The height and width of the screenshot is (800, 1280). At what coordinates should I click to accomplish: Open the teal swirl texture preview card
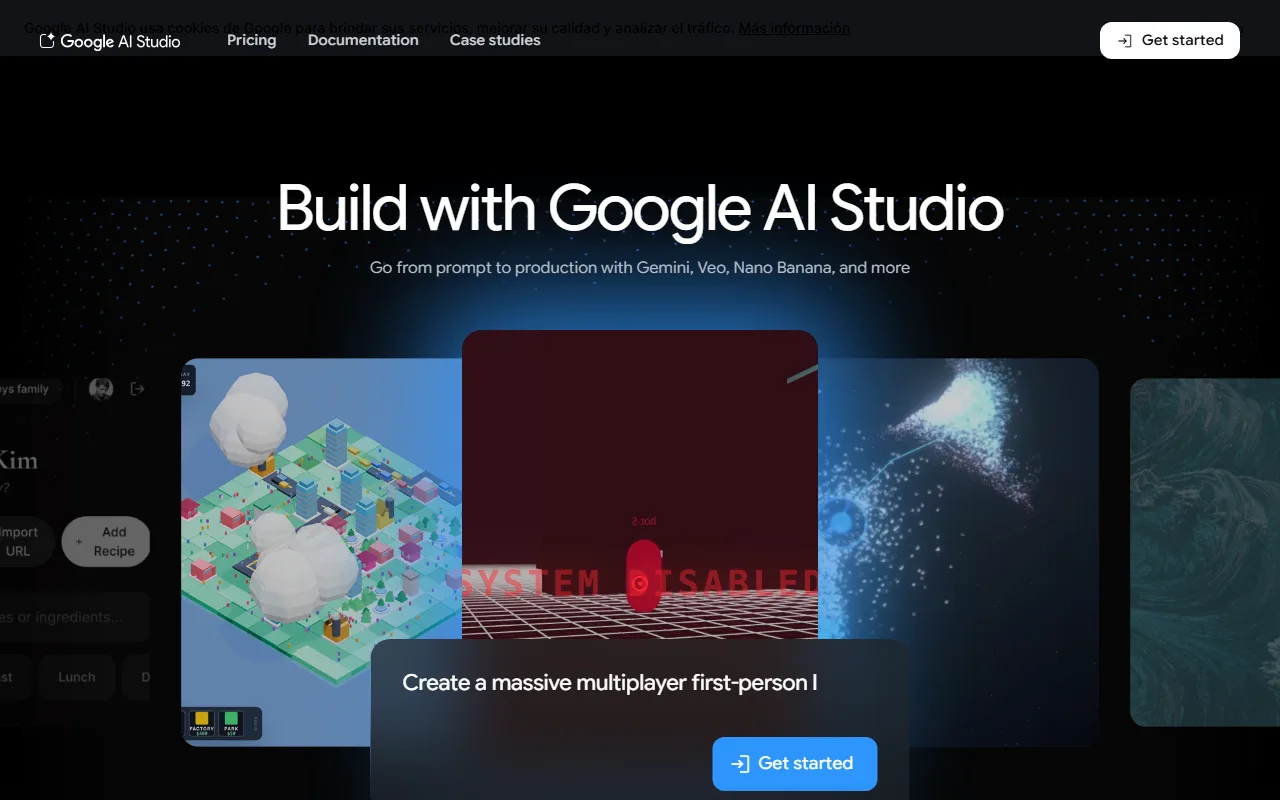click(x=1205, y=552)
